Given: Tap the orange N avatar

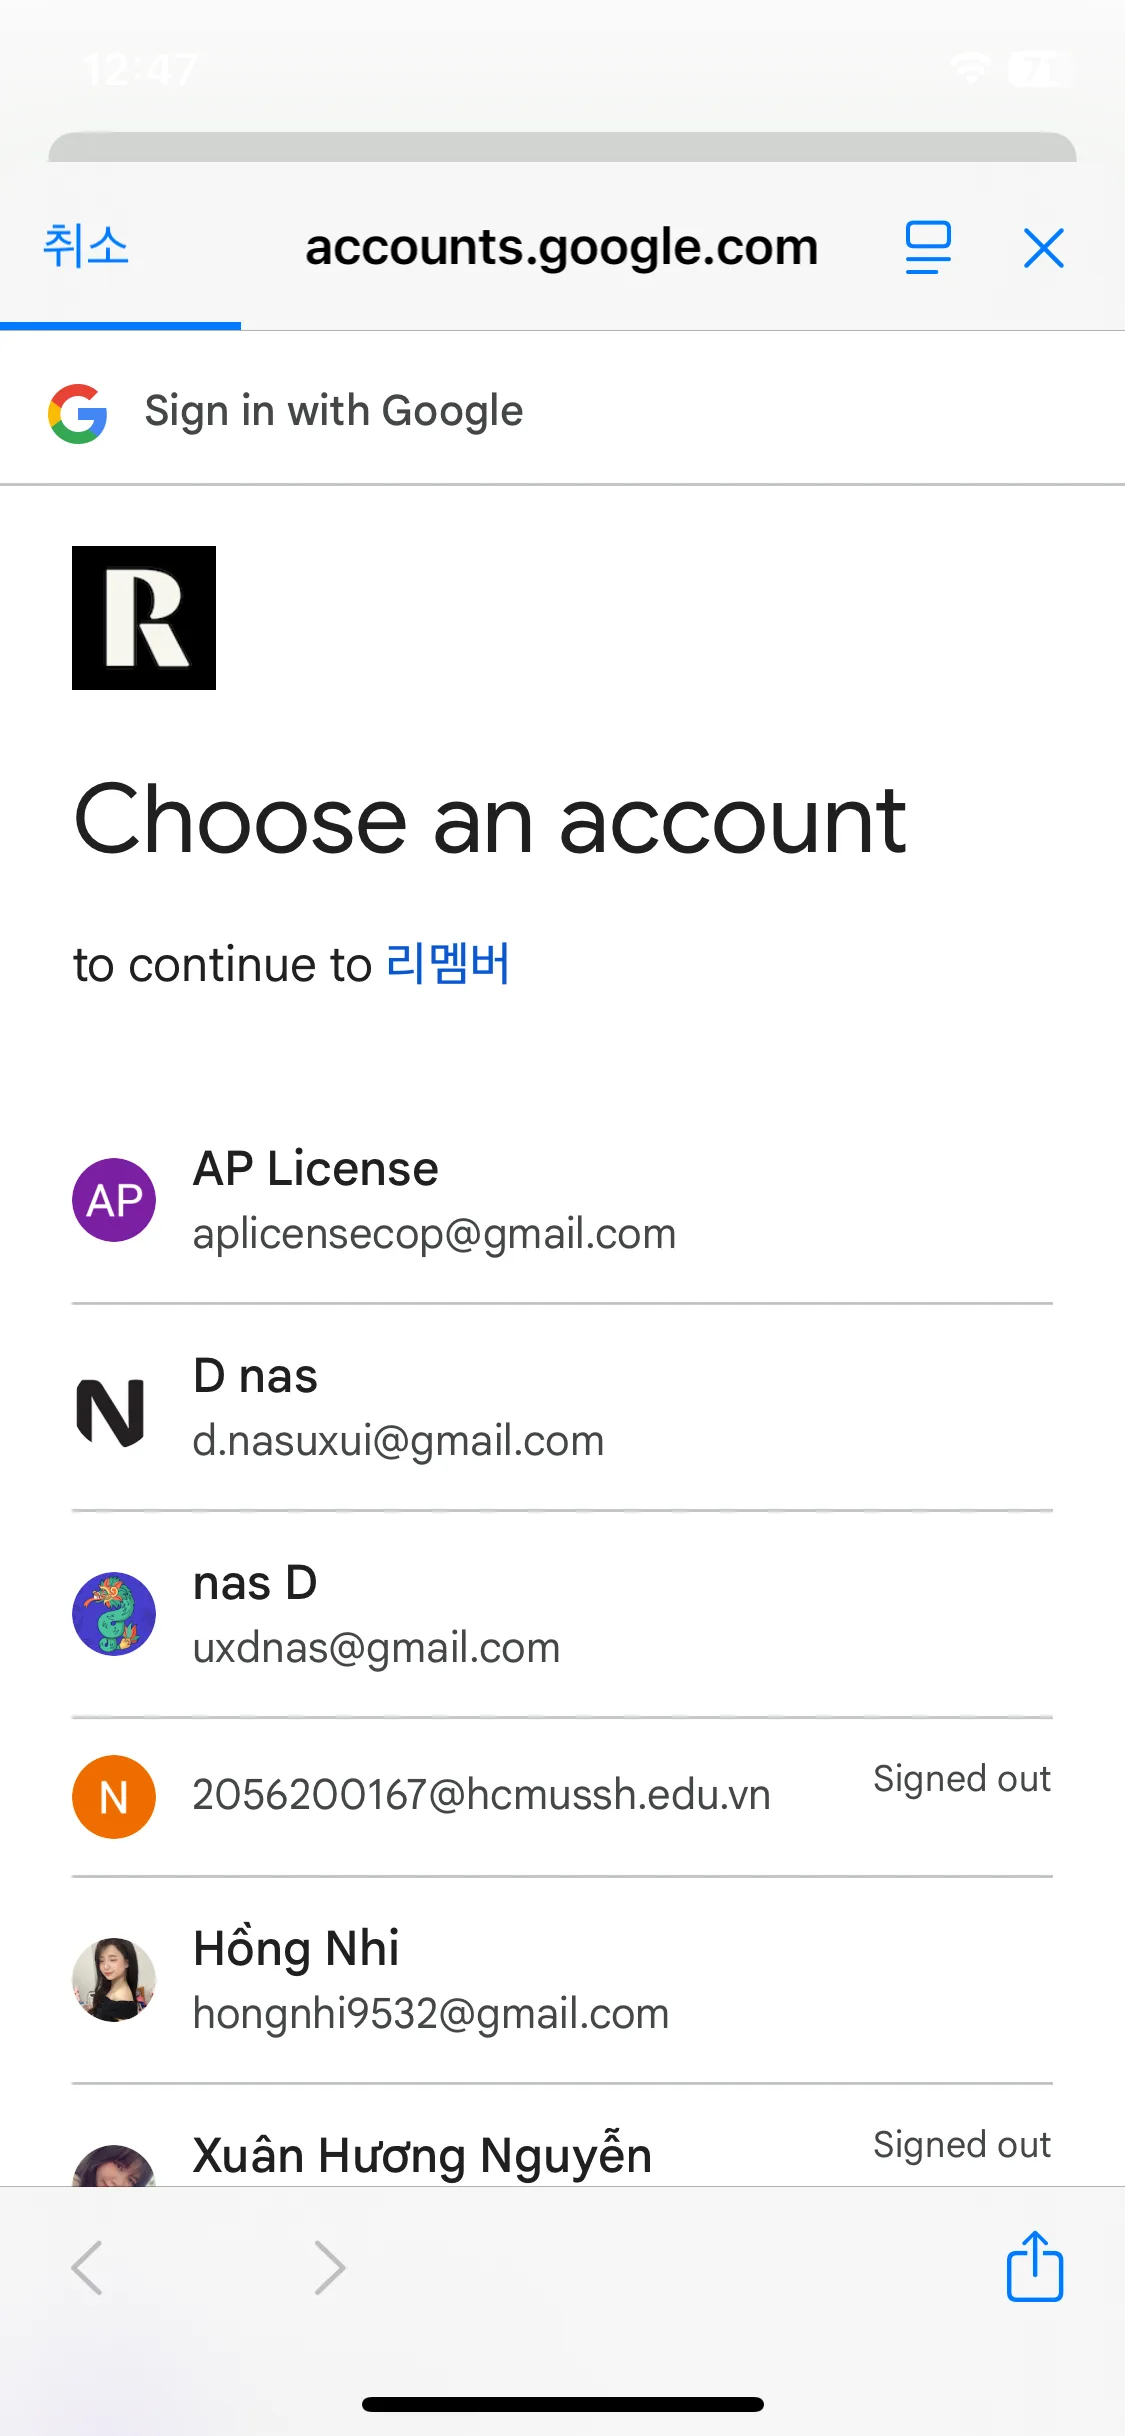Looking at the screenshot, I should click(114, 1797).
